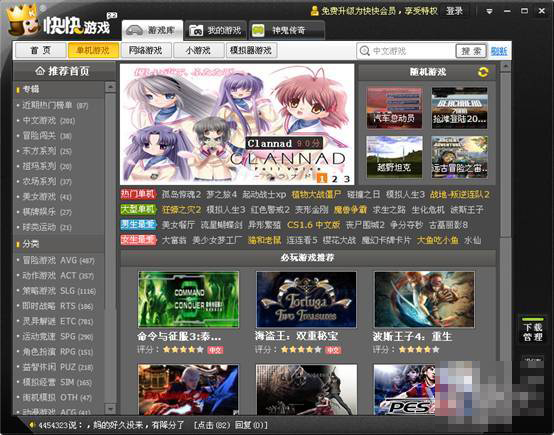Open Command & Conquer 3 game cover

coord(188,299)
